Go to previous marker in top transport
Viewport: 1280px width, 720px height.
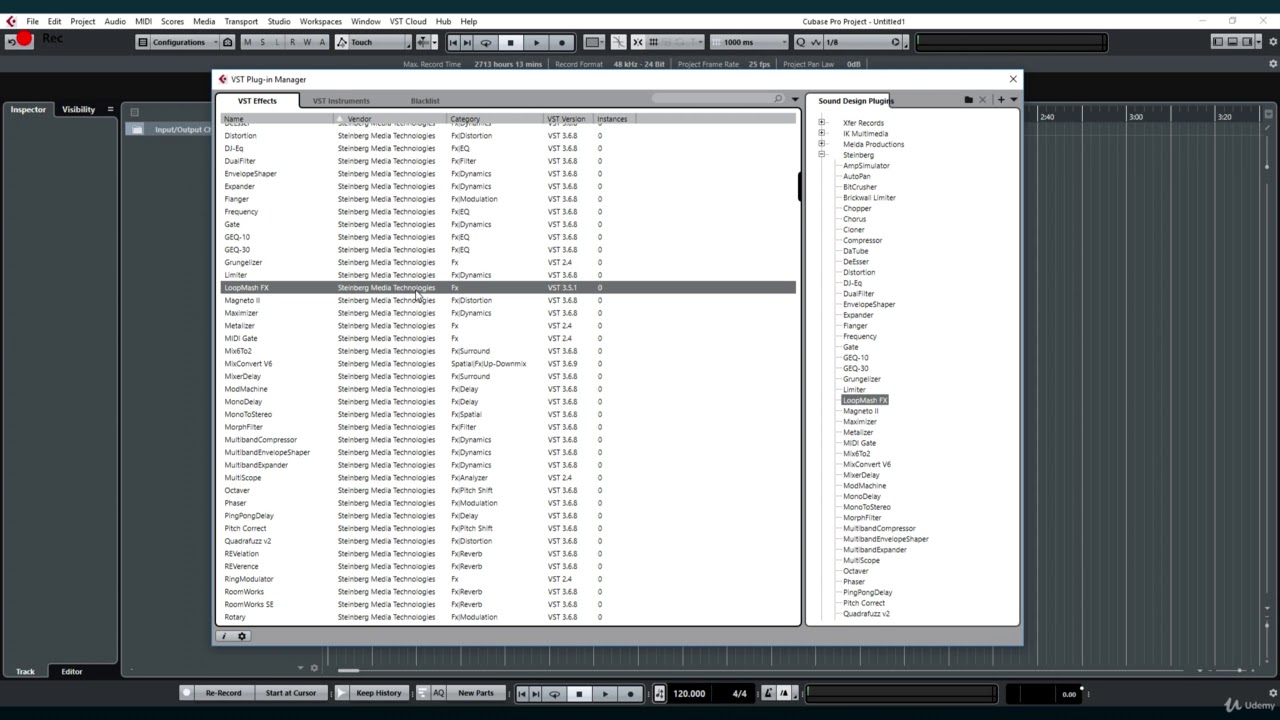[453, 42]
